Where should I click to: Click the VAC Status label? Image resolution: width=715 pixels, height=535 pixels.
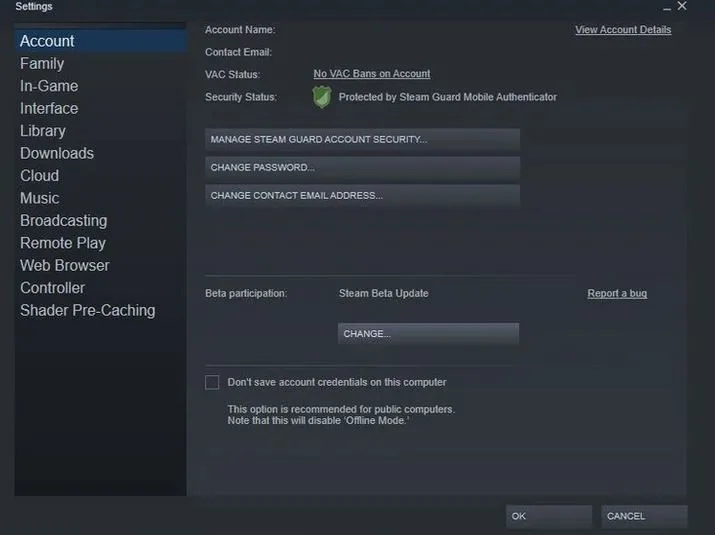pyautogui.click(x=233, y=74)
